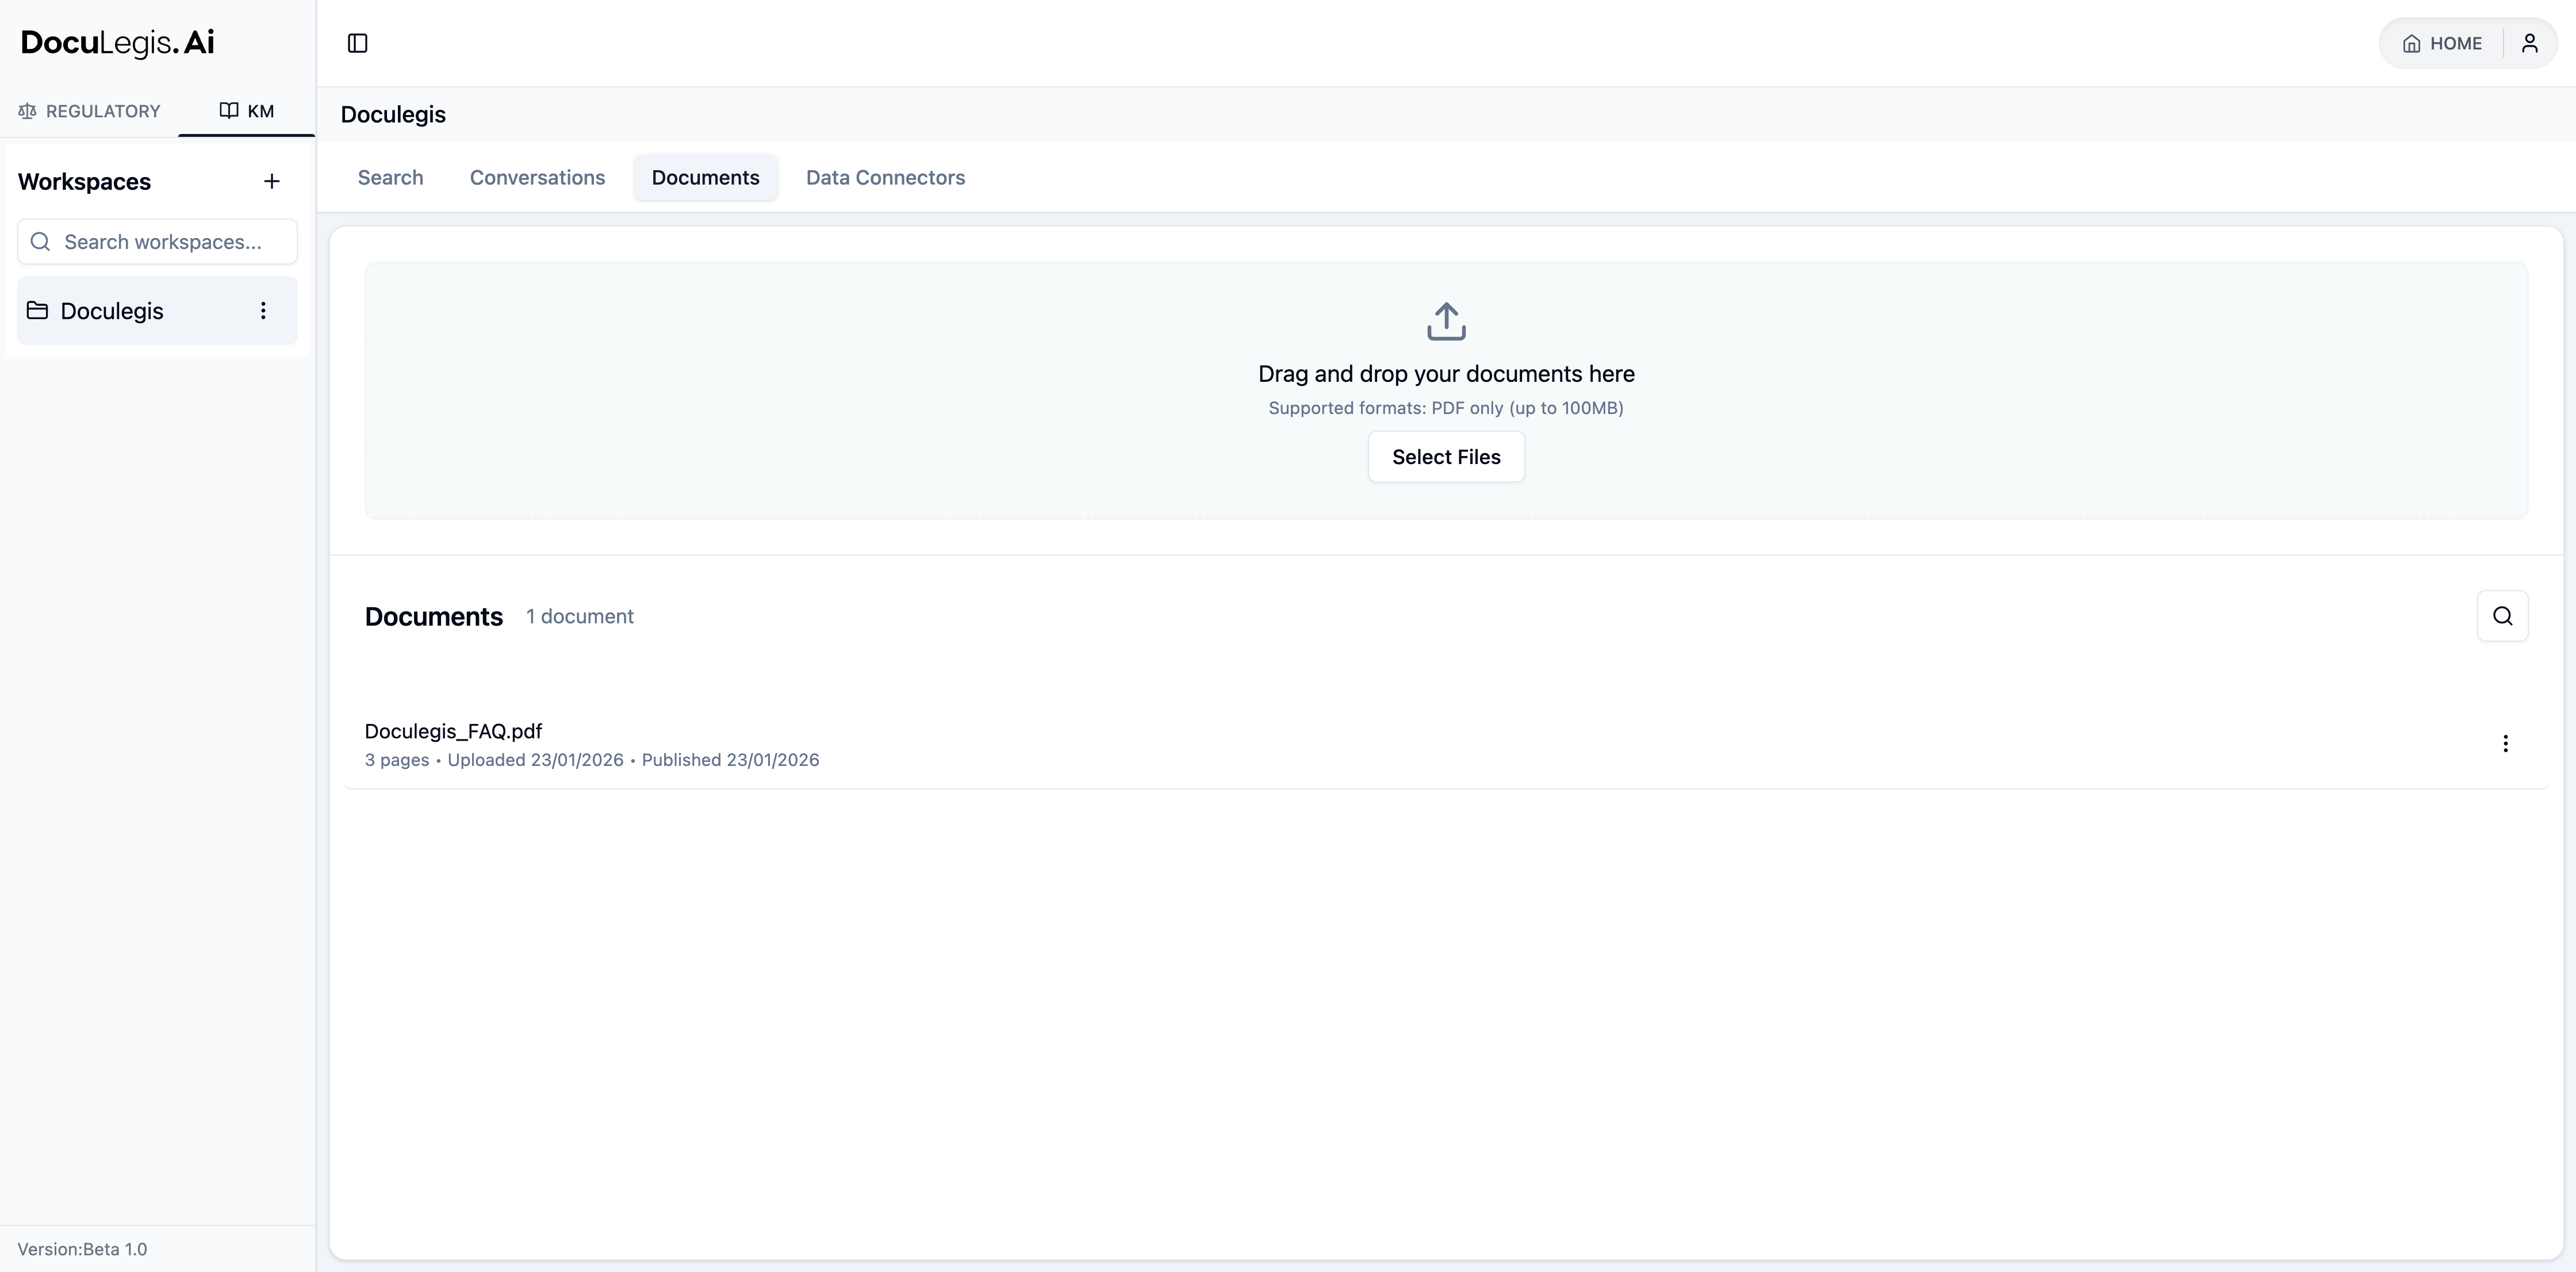
Task: Add a new workspace with plus button
Action: point(272,181)
